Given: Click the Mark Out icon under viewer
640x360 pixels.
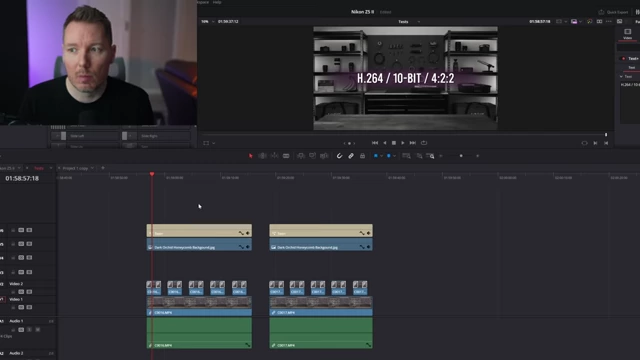Looking at the screenshot, I should pos(606,143).
